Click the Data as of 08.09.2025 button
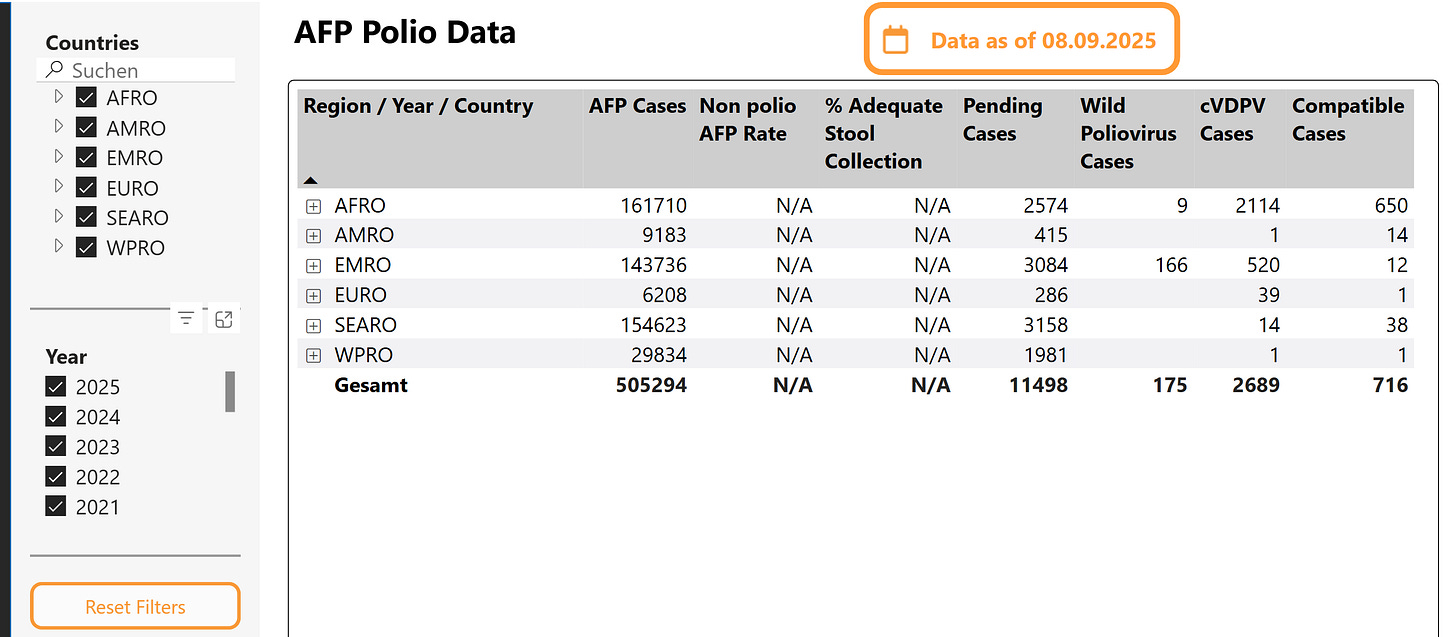 [x=1021, y=40]
